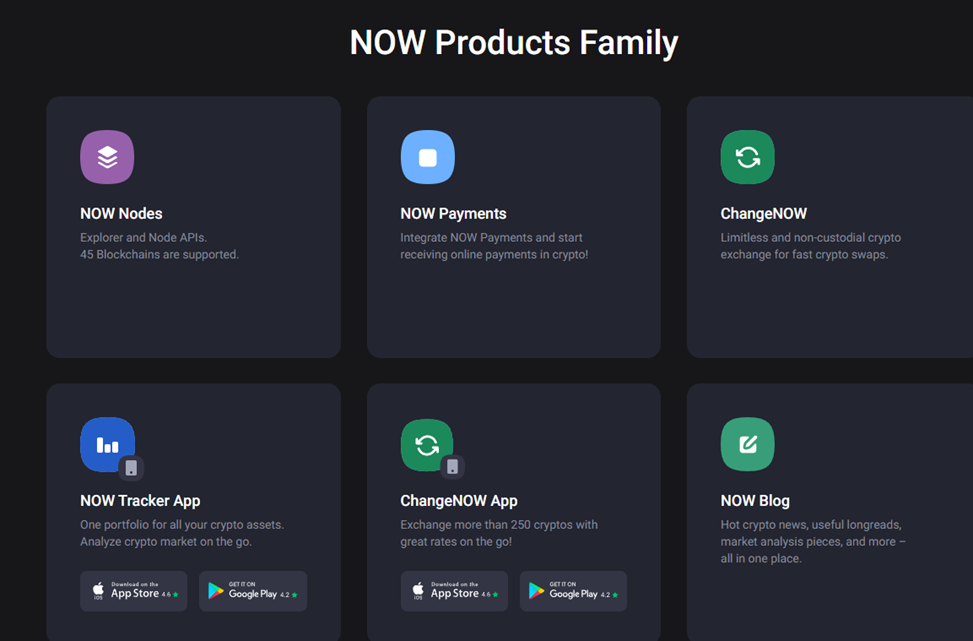Download ChangeNOW App from App Store
Image resolution: width=973 pixels, height=641 pixels.
(x=454, y=591)
